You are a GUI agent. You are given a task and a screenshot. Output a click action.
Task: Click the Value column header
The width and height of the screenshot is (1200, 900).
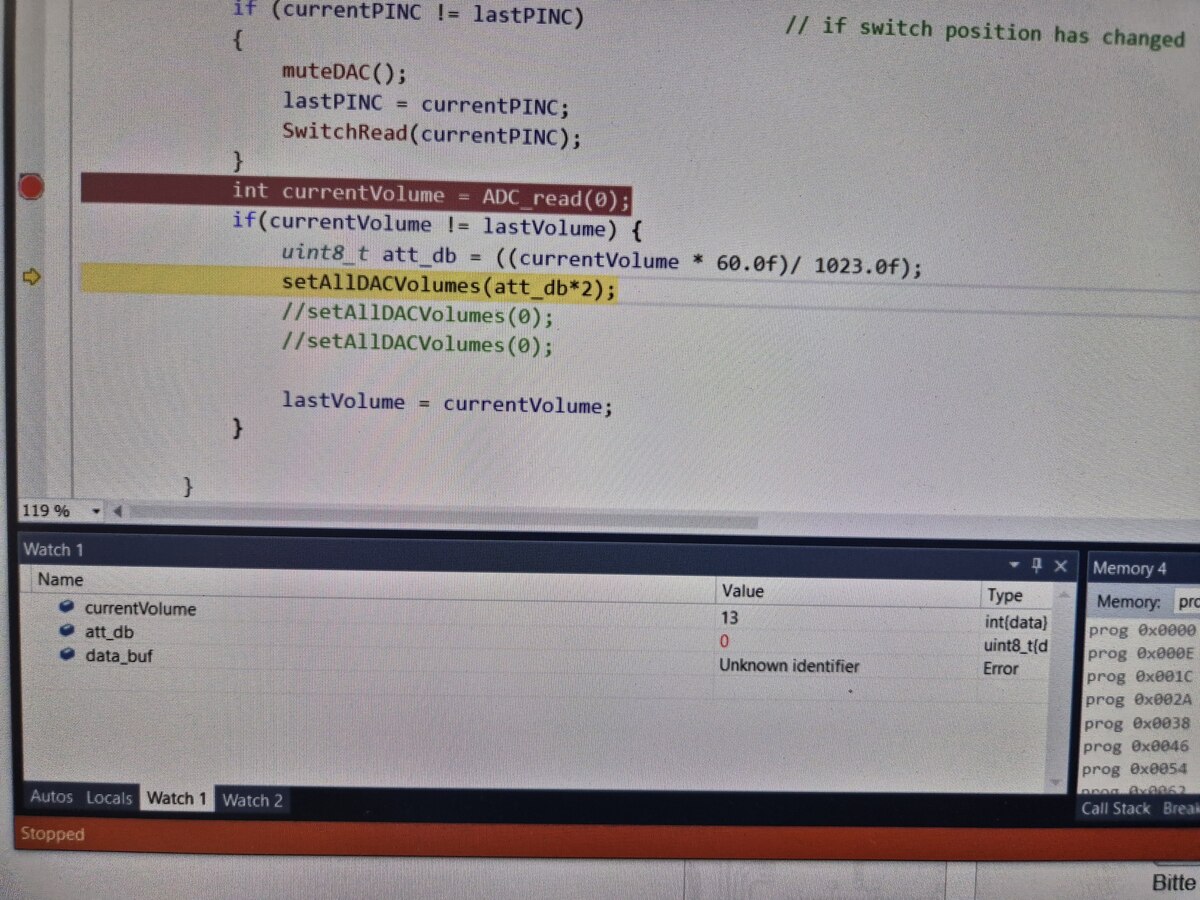[743, 591]
